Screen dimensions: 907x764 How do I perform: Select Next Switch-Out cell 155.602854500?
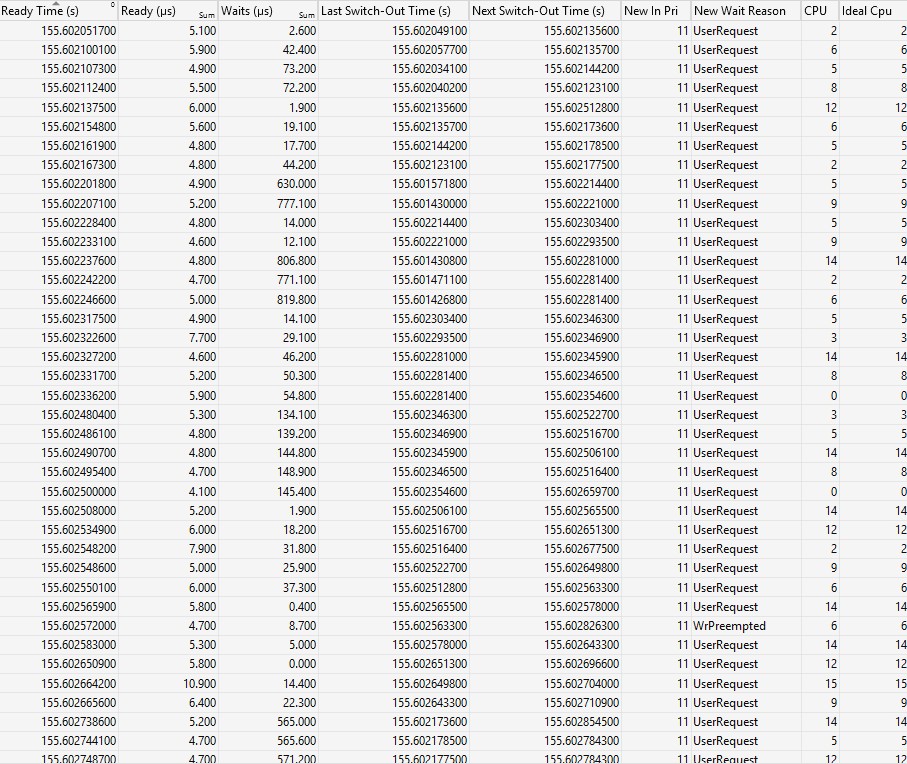coord(581,722)
